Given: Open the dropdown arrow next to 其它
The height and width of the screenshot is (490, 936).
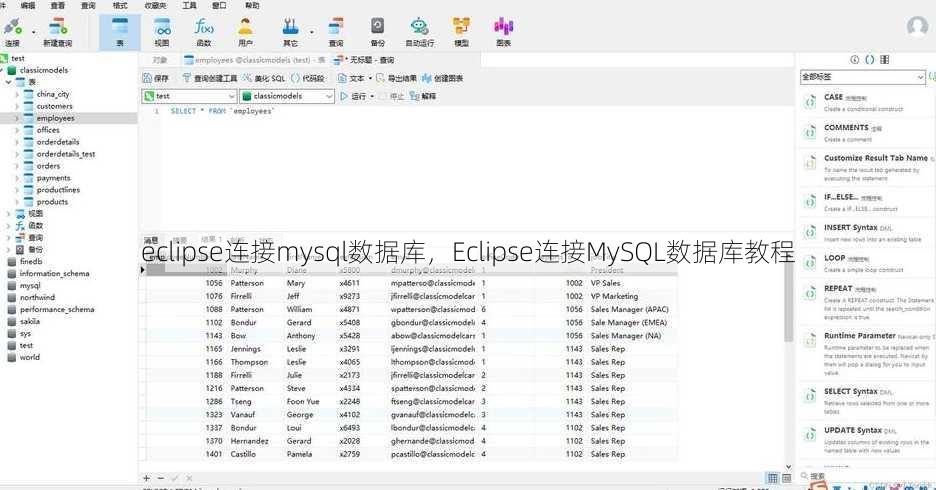Looking at the screenshot, I should (x=312, y=32).
